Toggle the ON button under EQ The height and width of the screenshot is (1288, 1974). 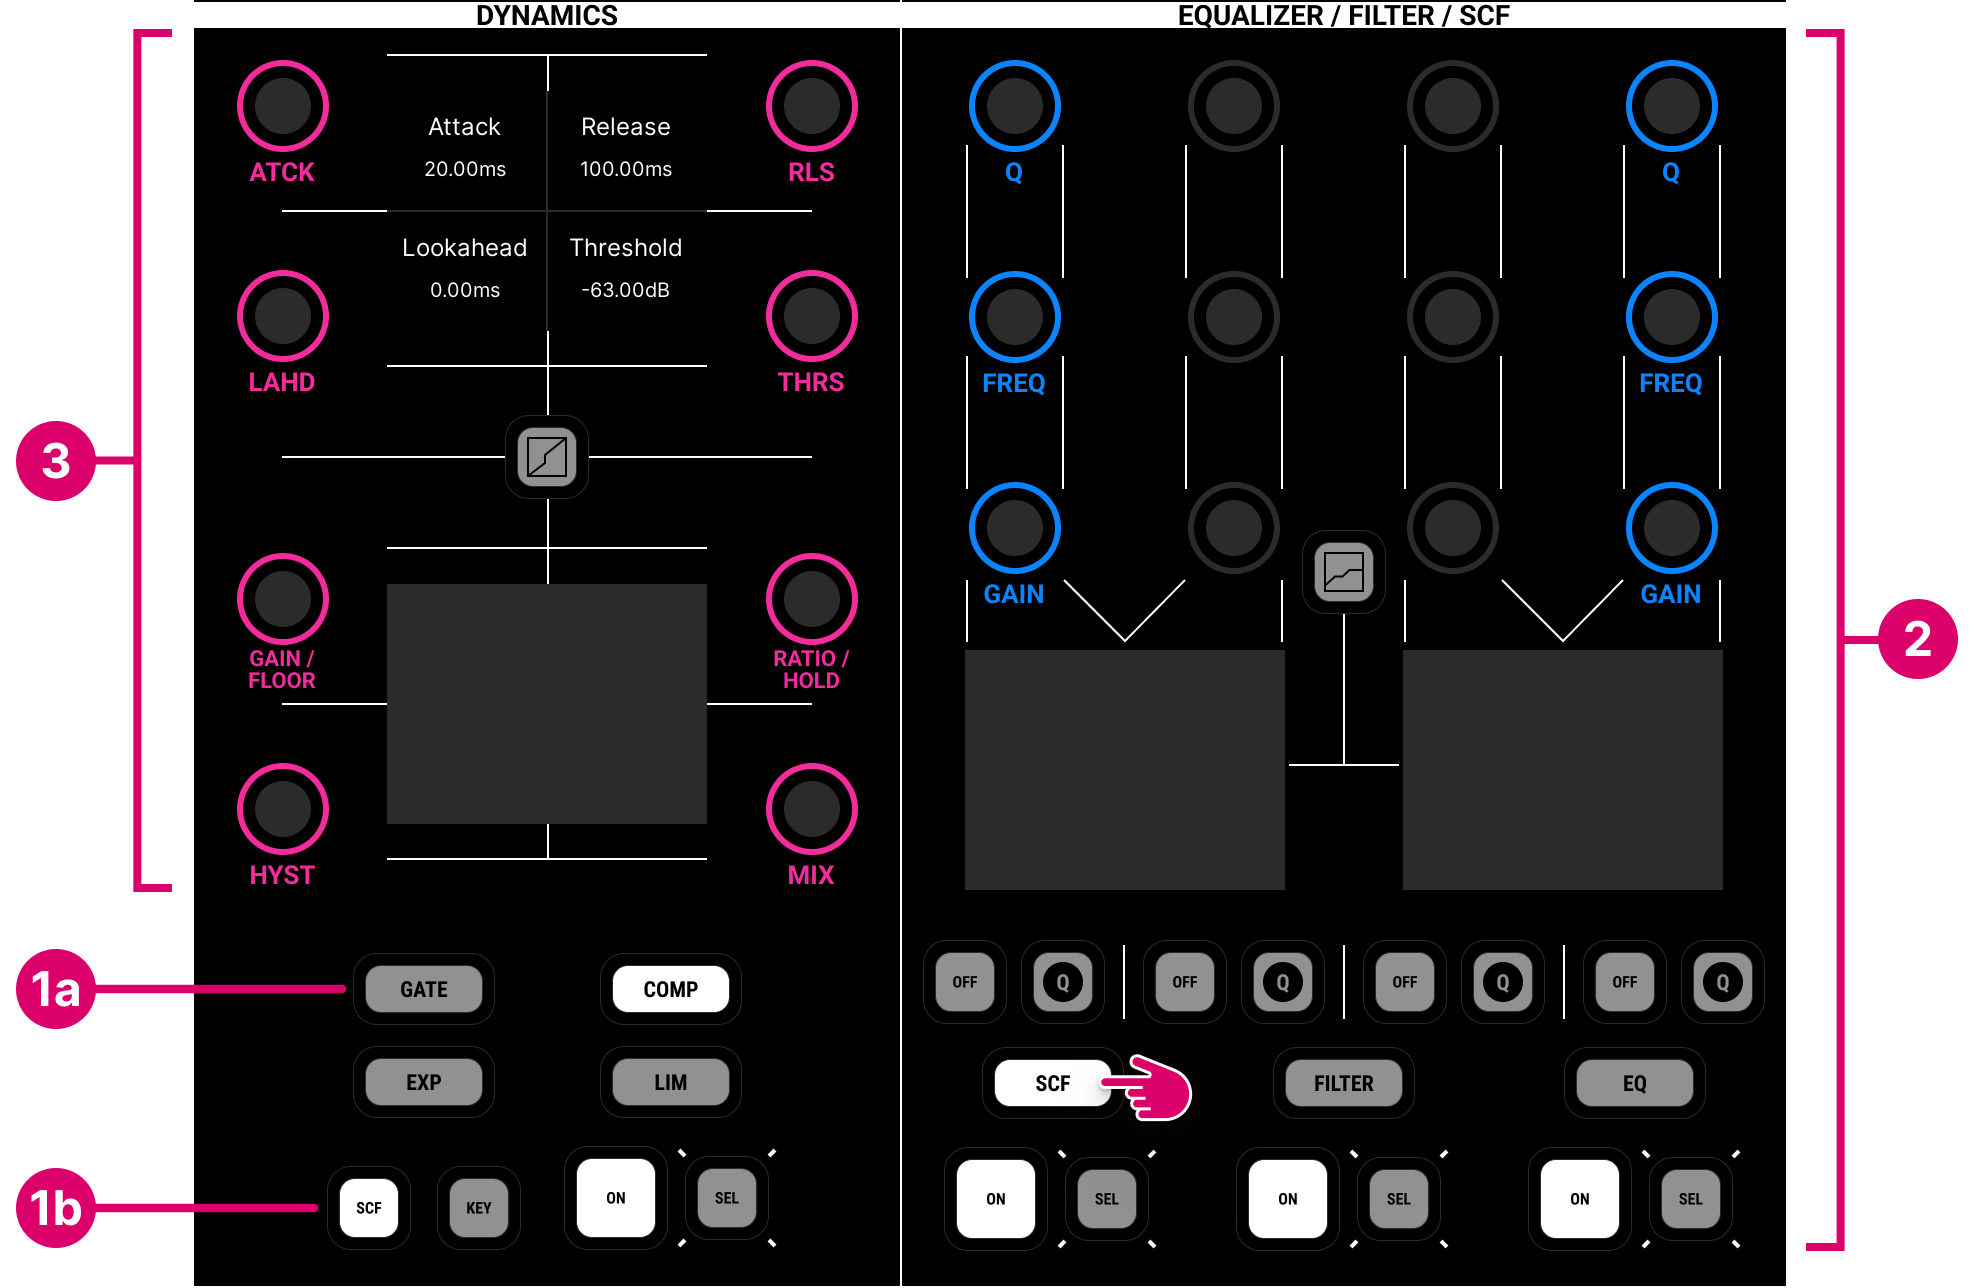(1579, 1199)
